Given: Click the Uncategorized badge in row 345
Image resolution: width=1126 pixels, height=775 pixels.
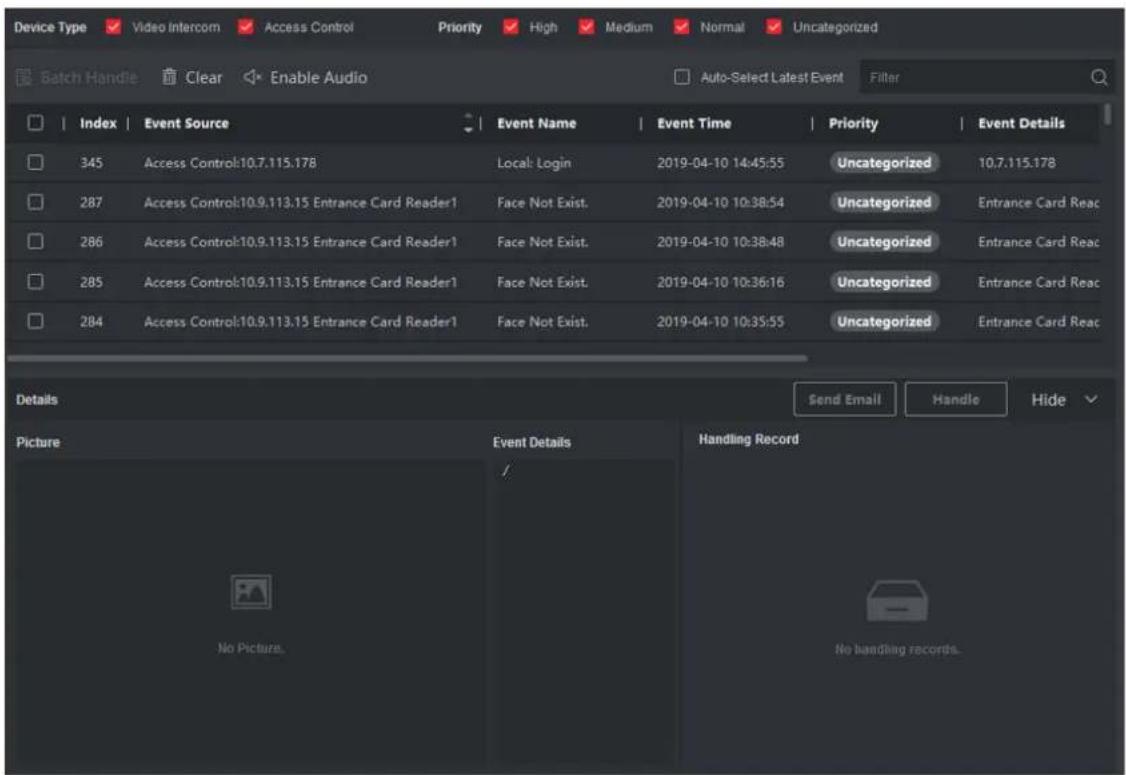Looking at the screenshot, I should click(x=884, y=163).
